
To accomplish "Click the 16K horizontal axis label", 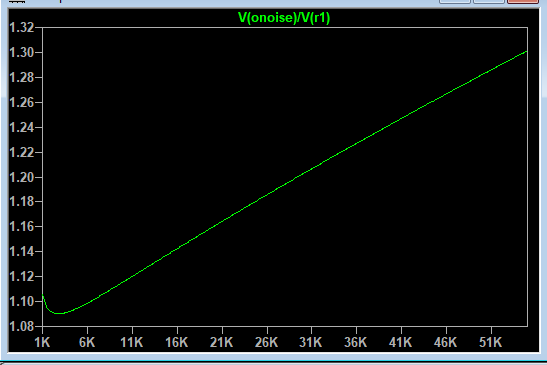I will (177, 342).
